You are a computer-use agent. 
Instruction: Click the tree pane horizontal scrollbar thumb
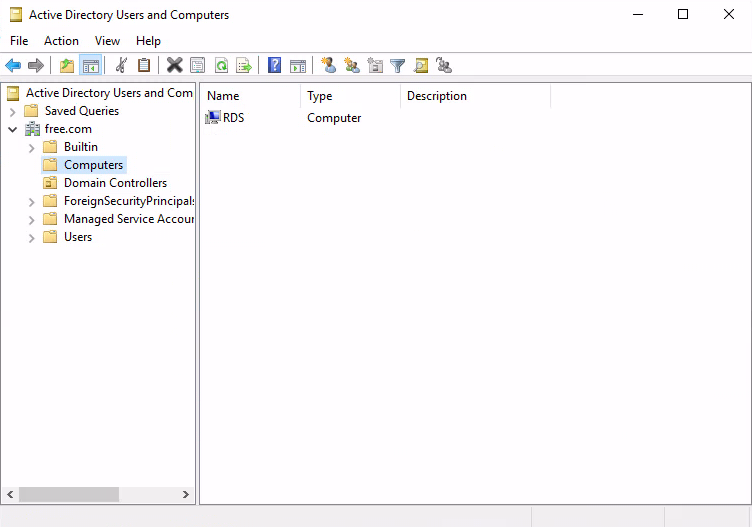click(x=69, y=494)
